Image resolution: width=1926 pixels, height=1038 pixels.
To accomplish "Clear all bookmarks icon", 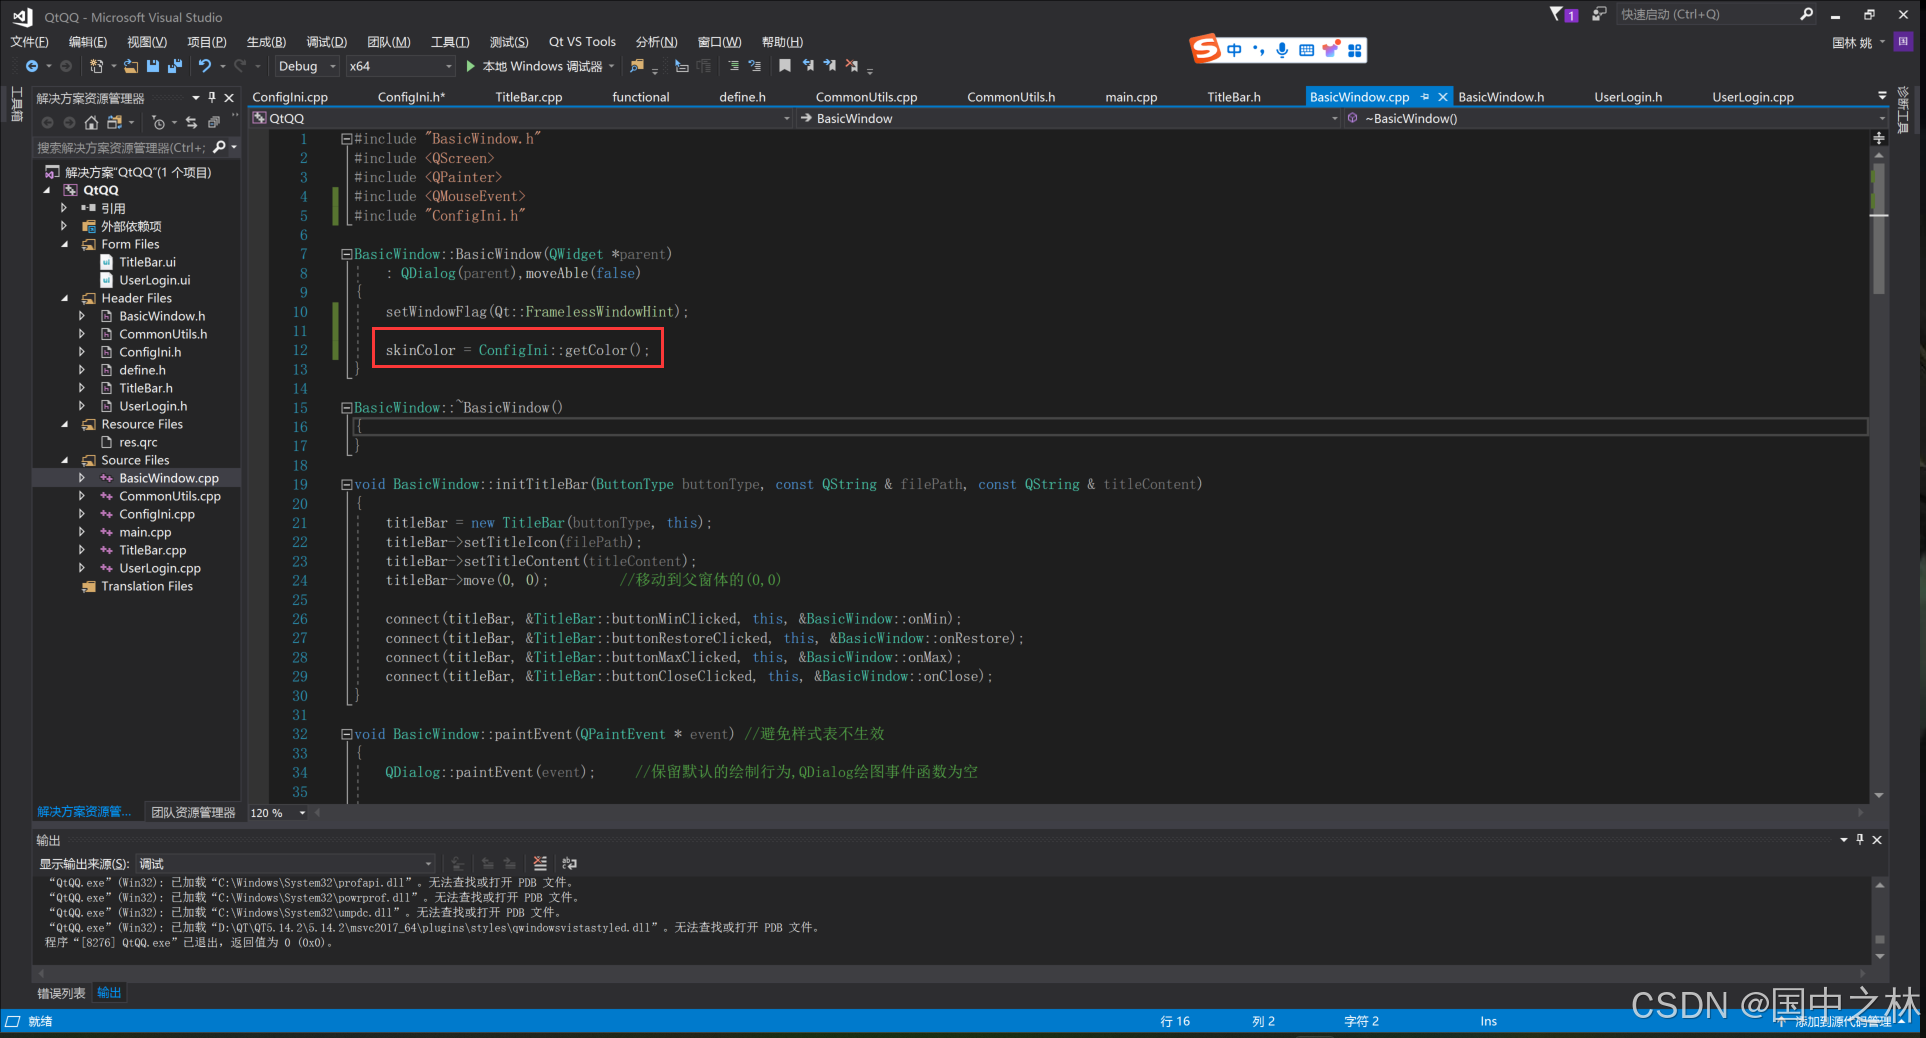I will point(852,66).
